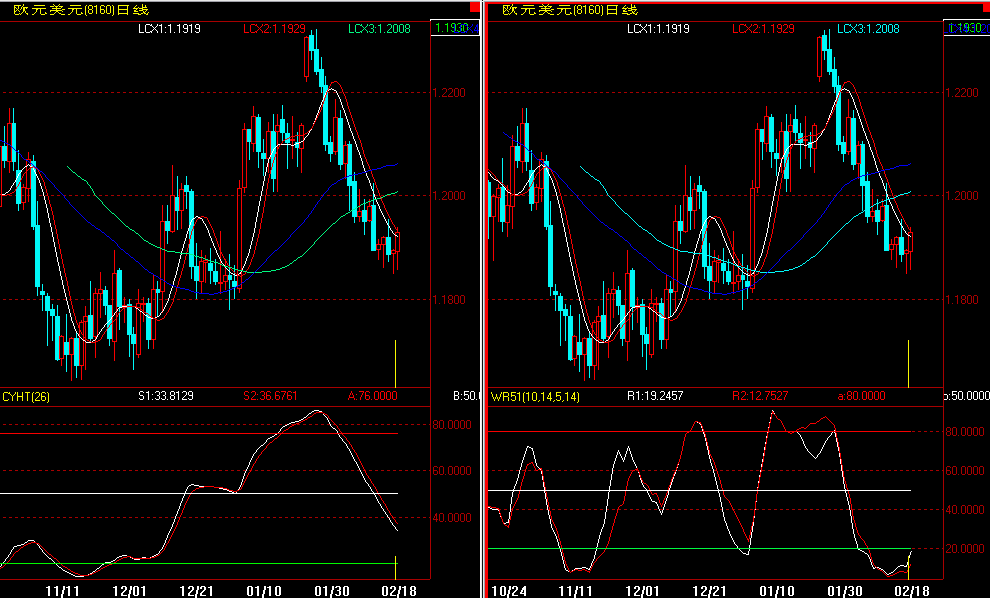Click 1.1800 price level on right chart axis
This screenshot has height=598, width=990.
(x=962, y=300)
